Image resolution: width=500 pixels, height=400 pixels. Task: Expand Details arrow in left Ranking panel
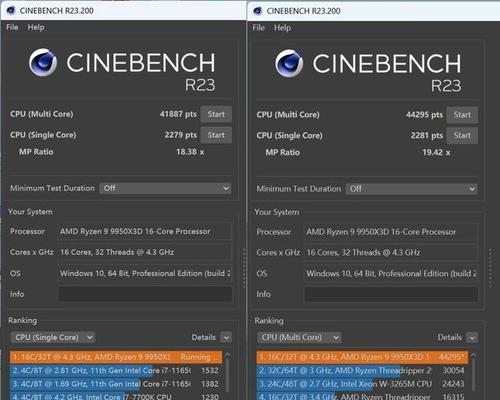click(226, 338)
